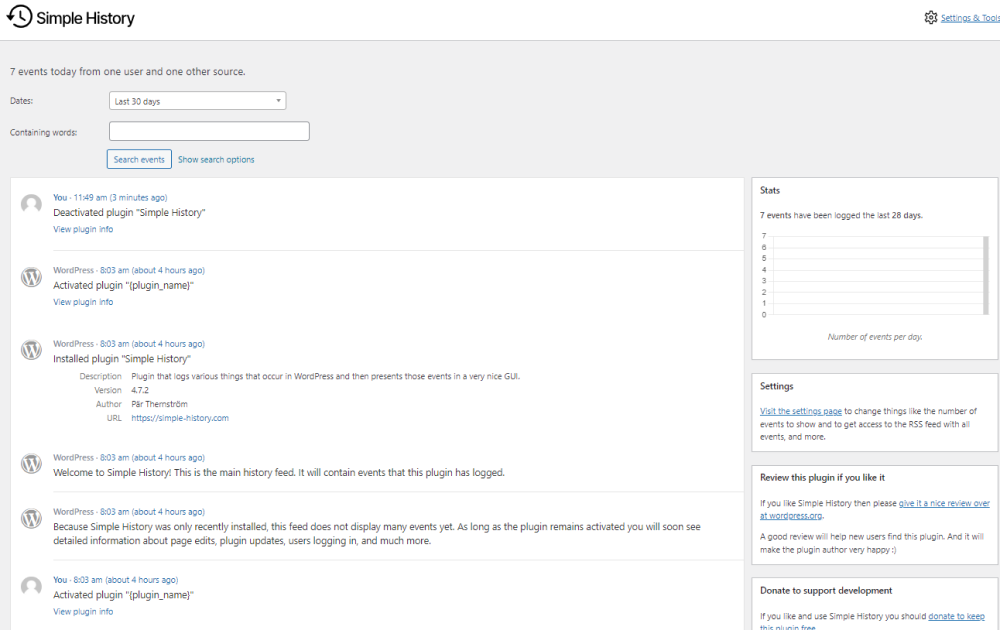Click author name 'Pär Thernström'
1000x631 pixels.
[159, 404]
